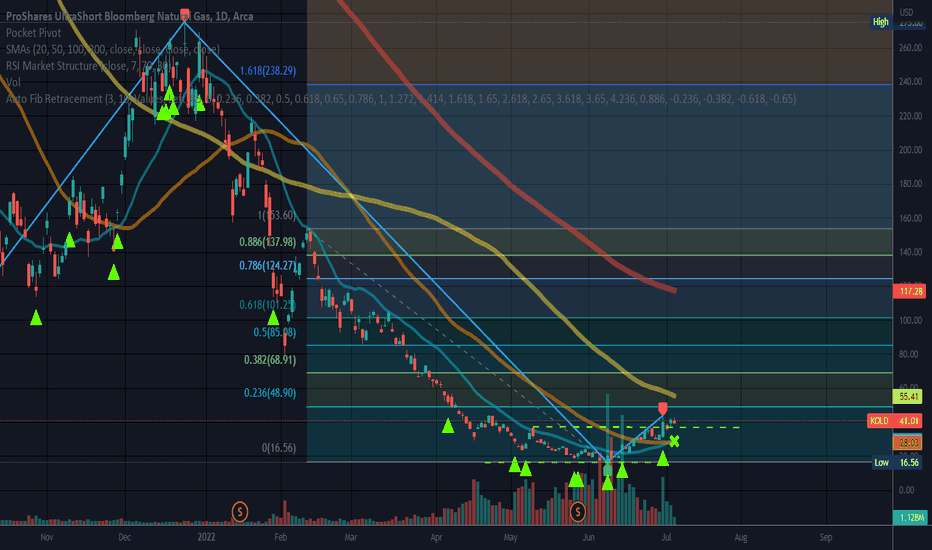Click Aug on the time axis
Viewport: 932px width, 550px height.
(x=741, y=538)
